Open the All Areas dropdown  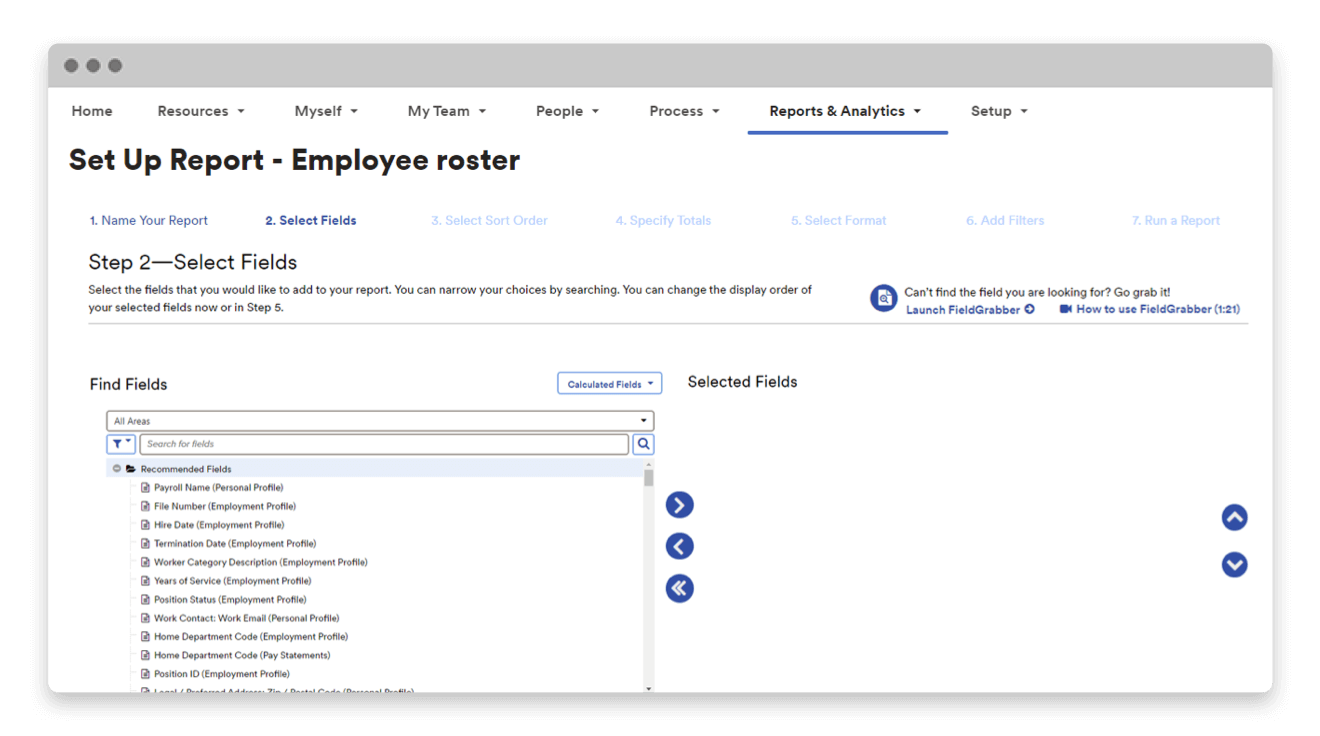pos(379,420)
